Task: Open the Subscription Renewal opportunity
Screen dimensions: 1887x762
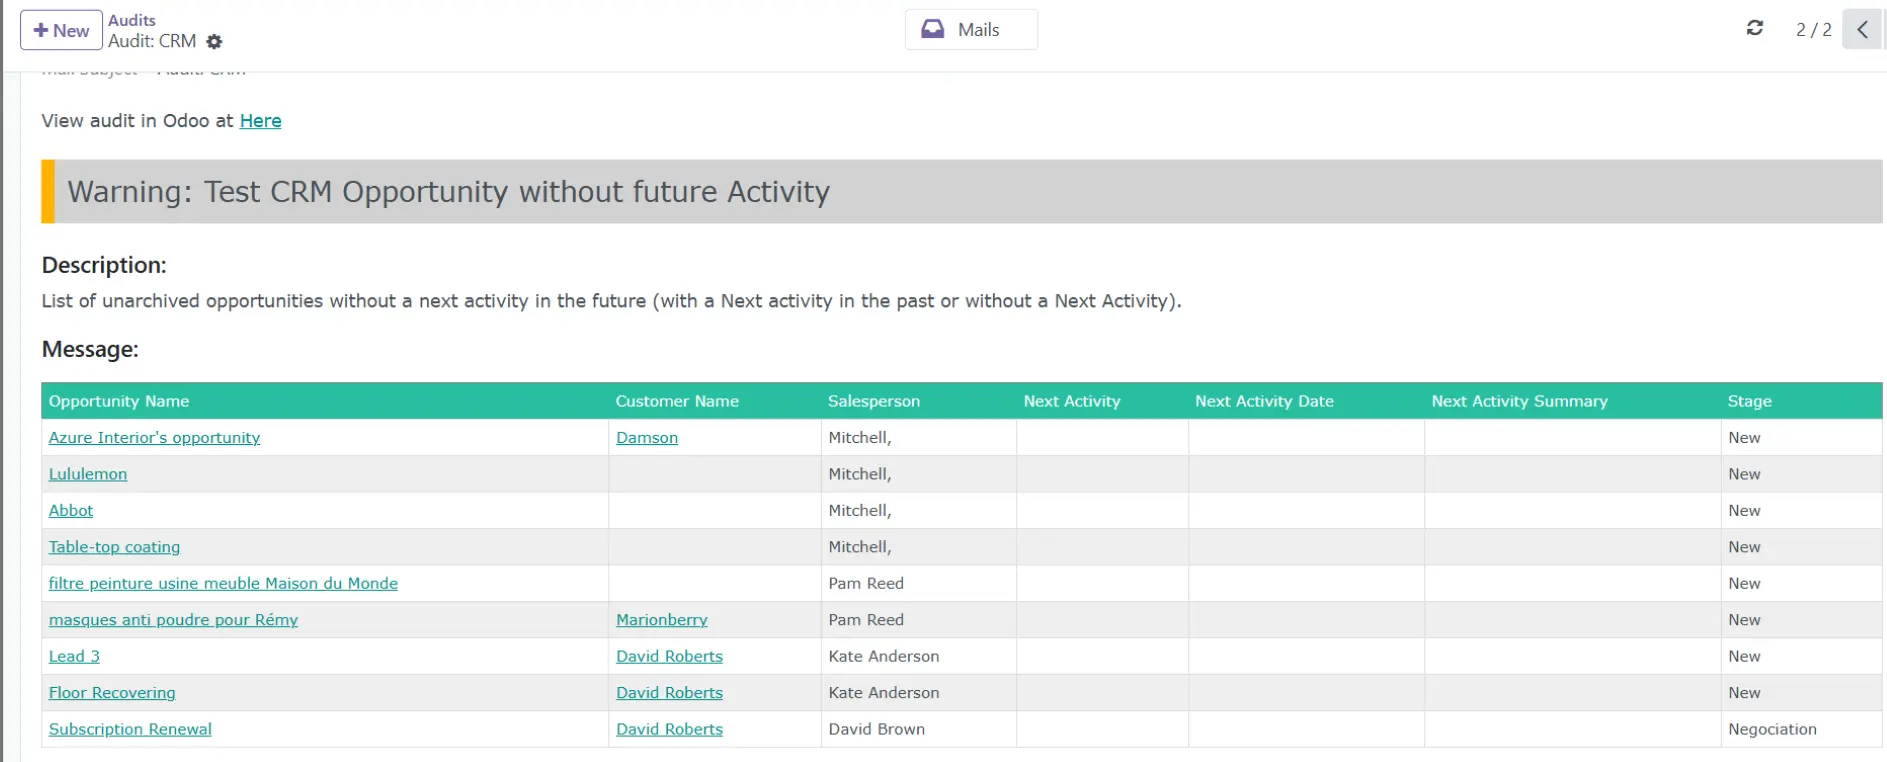Action: point(130,730)
